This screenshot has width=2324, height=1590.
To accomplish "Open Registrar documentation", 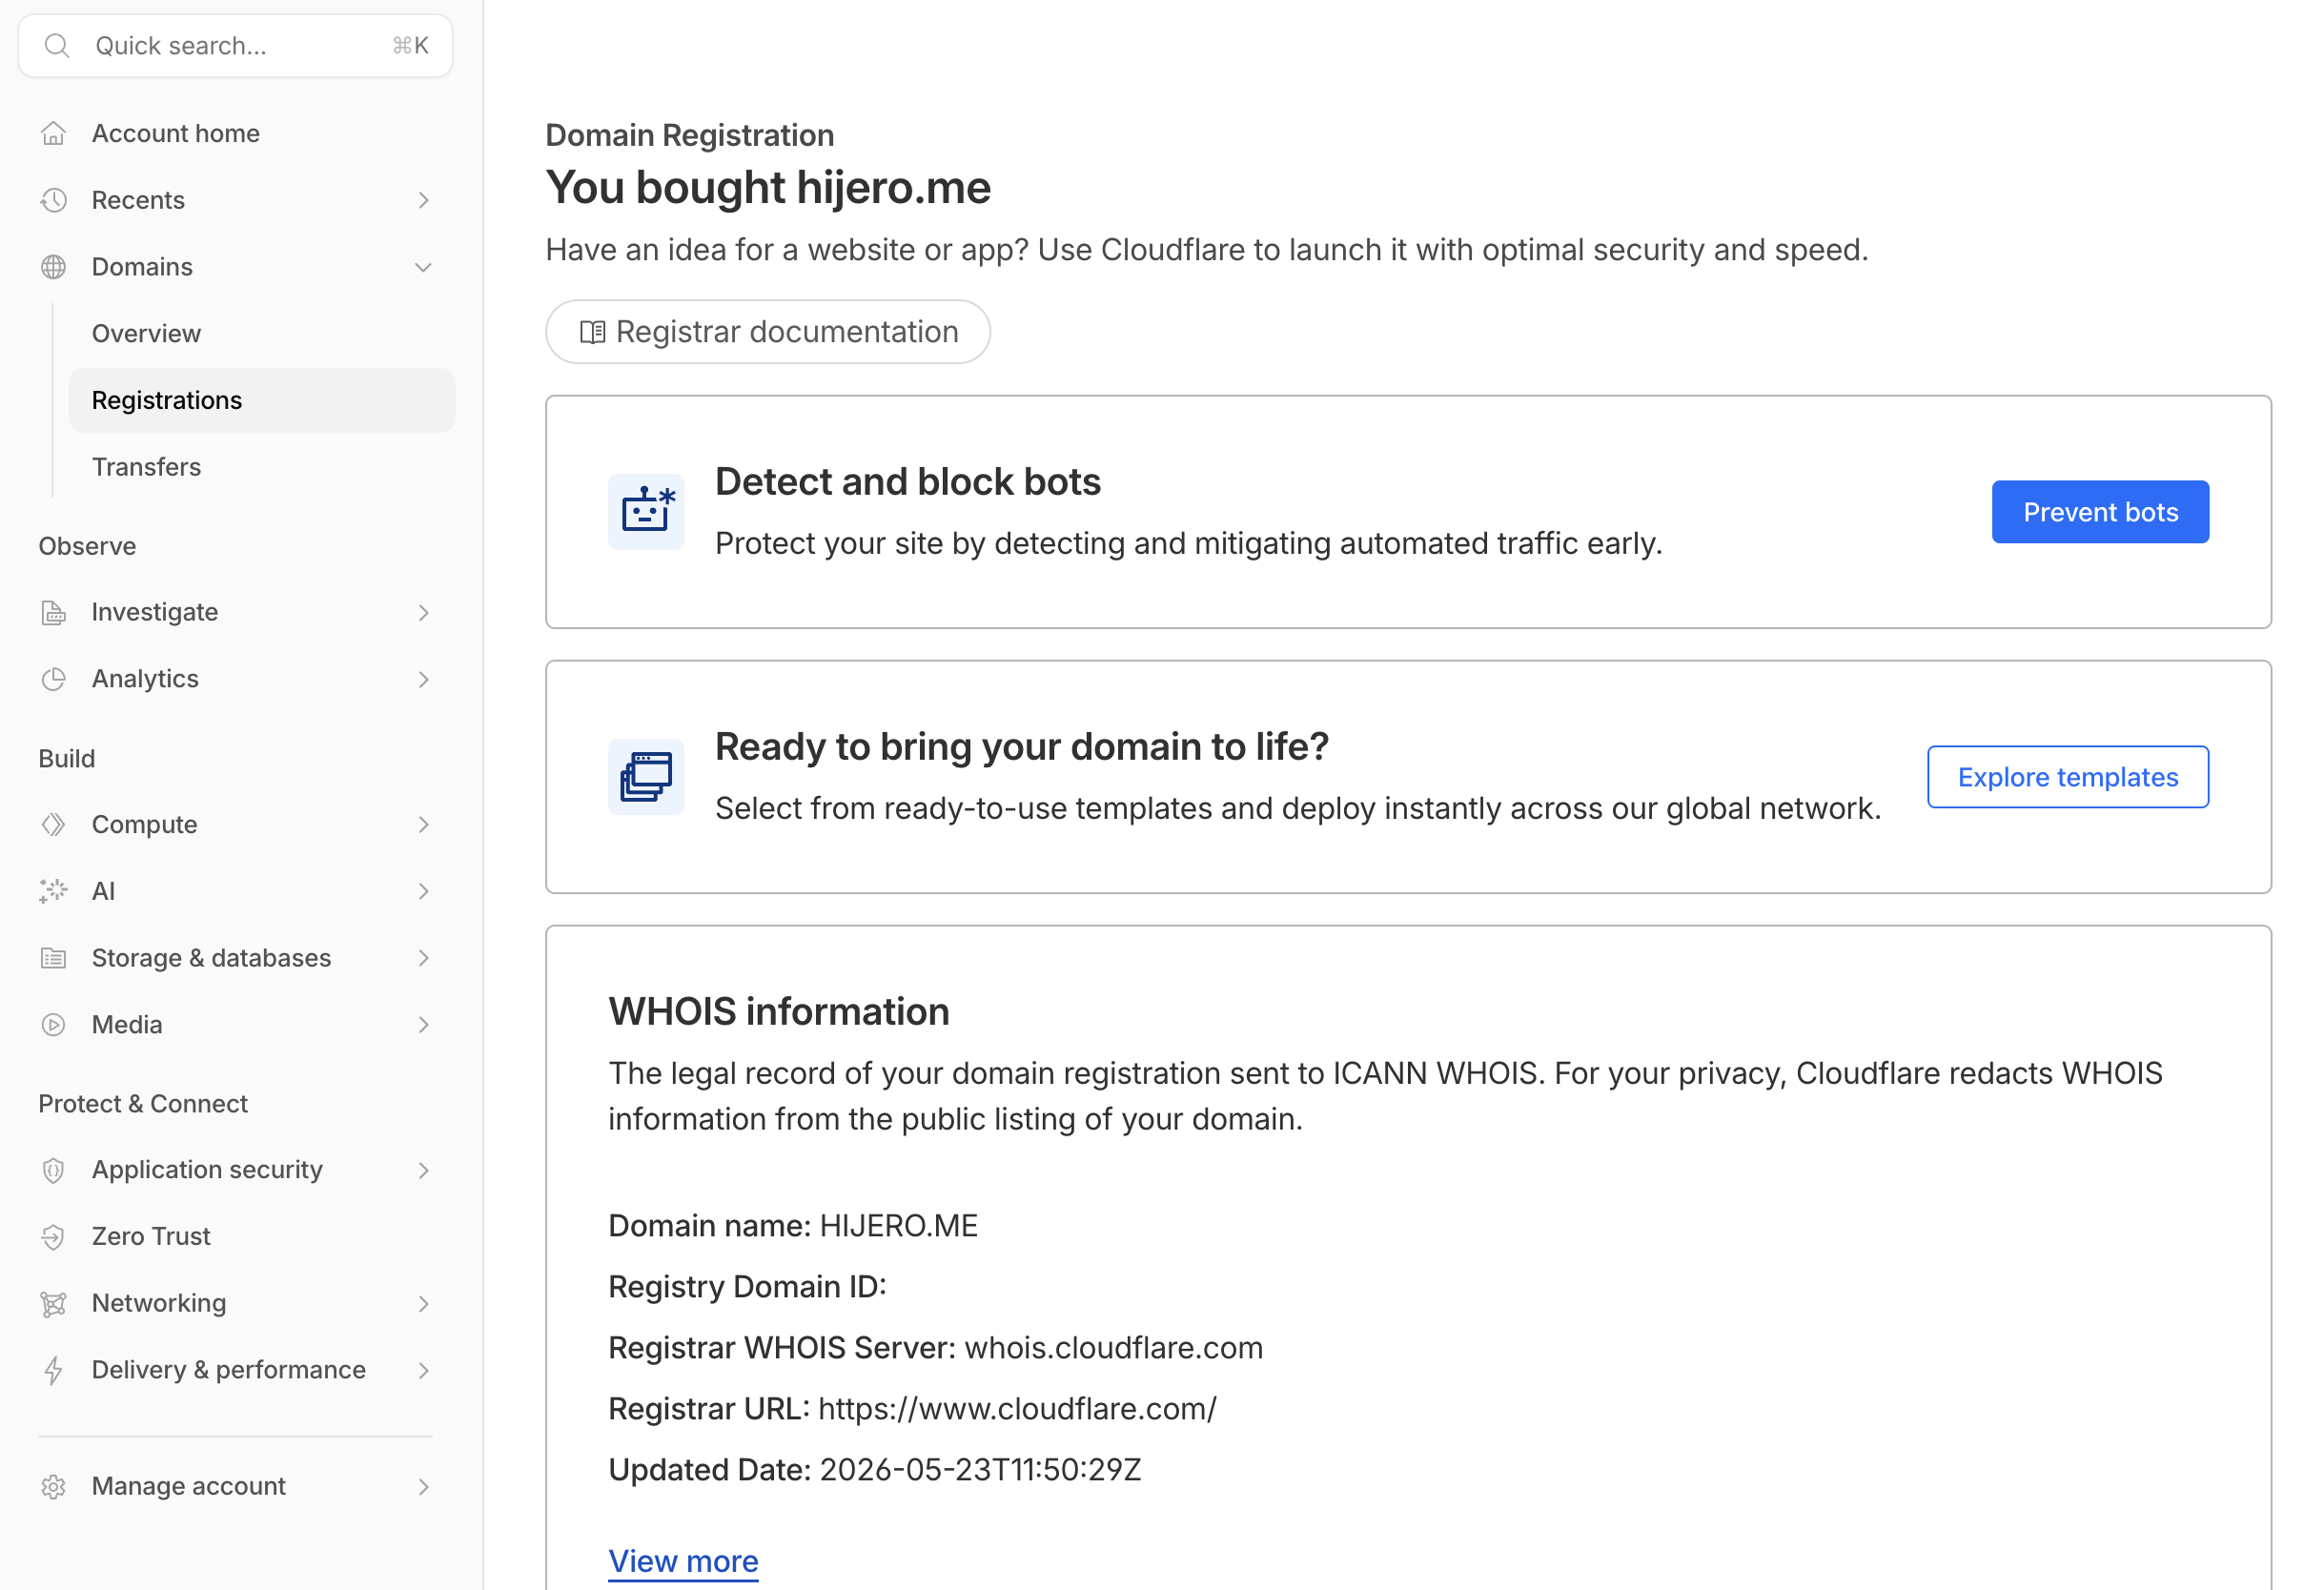I will 768,332.
